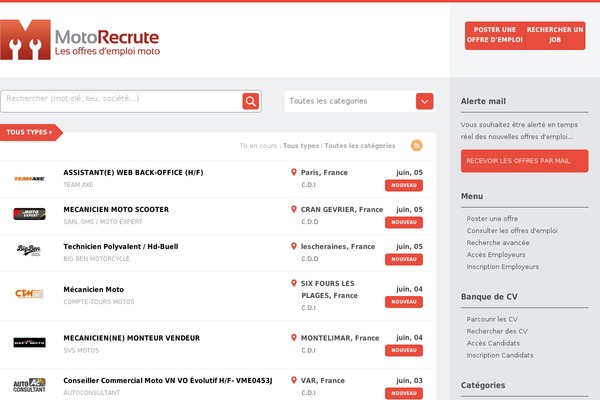Click the Banque de CV heading
The image size is (600, 400).
point(489,297)
